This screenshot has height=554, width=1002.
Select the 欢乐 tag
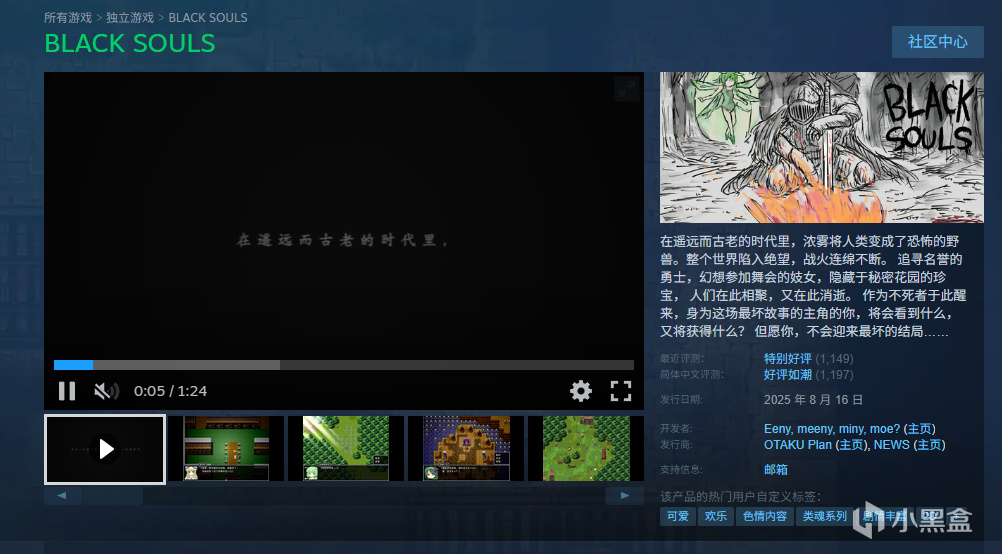tap(716, 516)
